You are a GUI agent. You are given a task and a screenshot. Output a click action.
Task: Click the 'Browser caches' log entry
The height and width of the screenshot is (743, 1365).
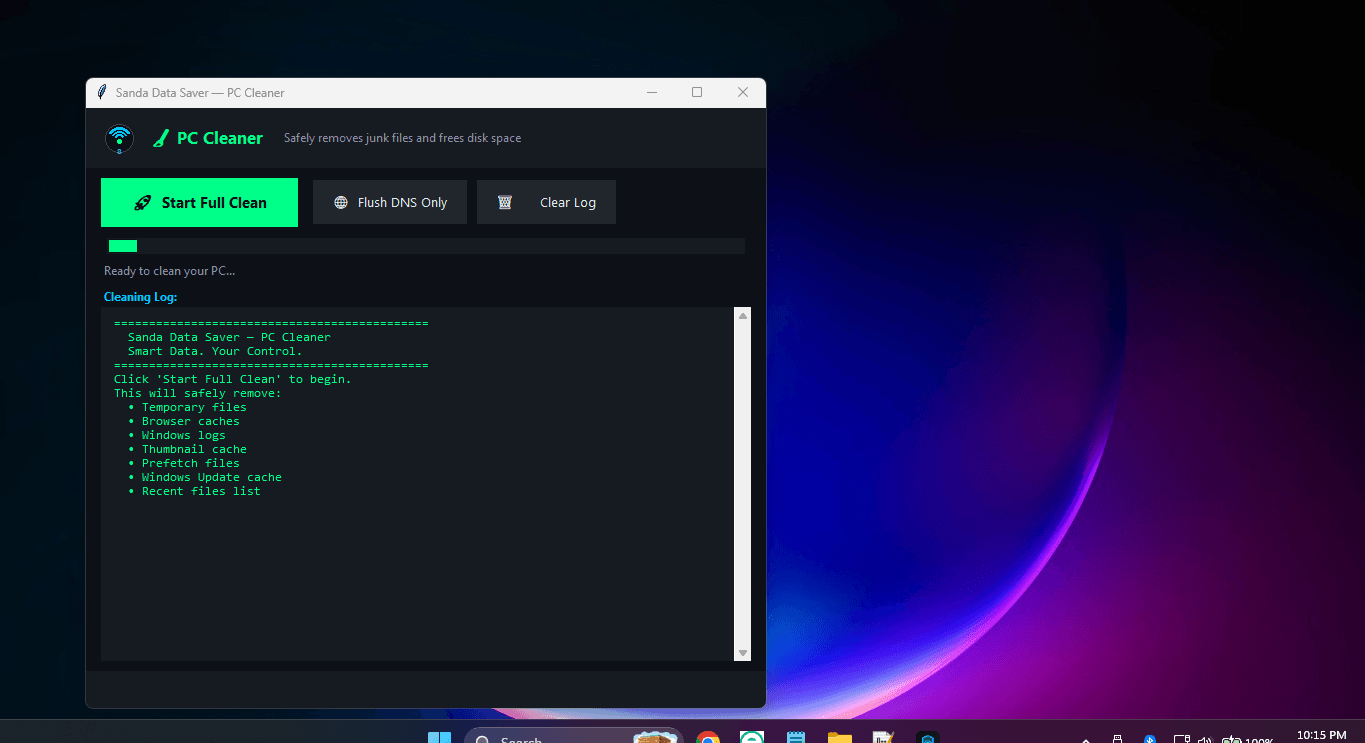(191, 421)
